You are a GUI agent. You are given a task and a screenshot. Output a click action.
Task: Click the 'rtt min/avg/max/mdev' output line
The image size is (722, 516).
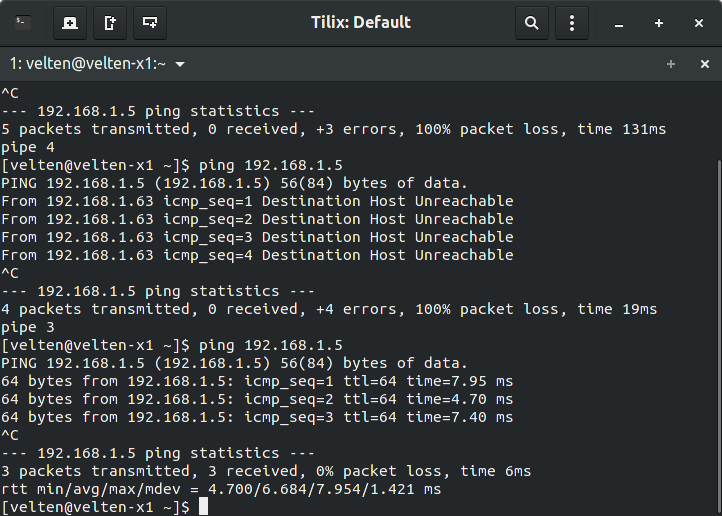221,489
